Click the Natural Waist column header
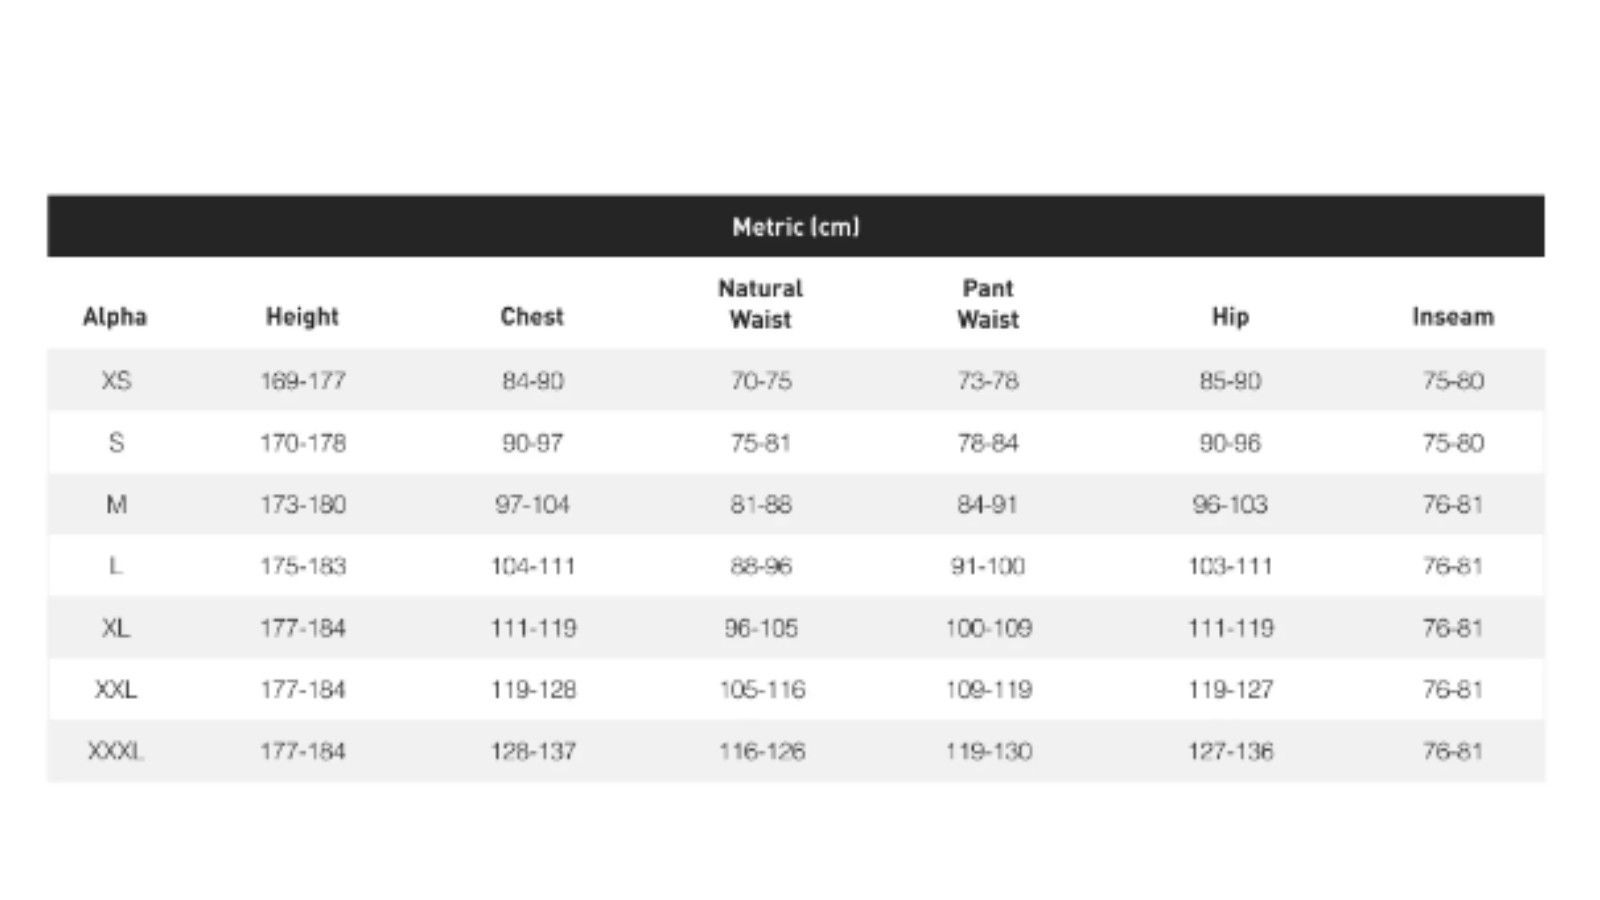 (x=760, y=304)
